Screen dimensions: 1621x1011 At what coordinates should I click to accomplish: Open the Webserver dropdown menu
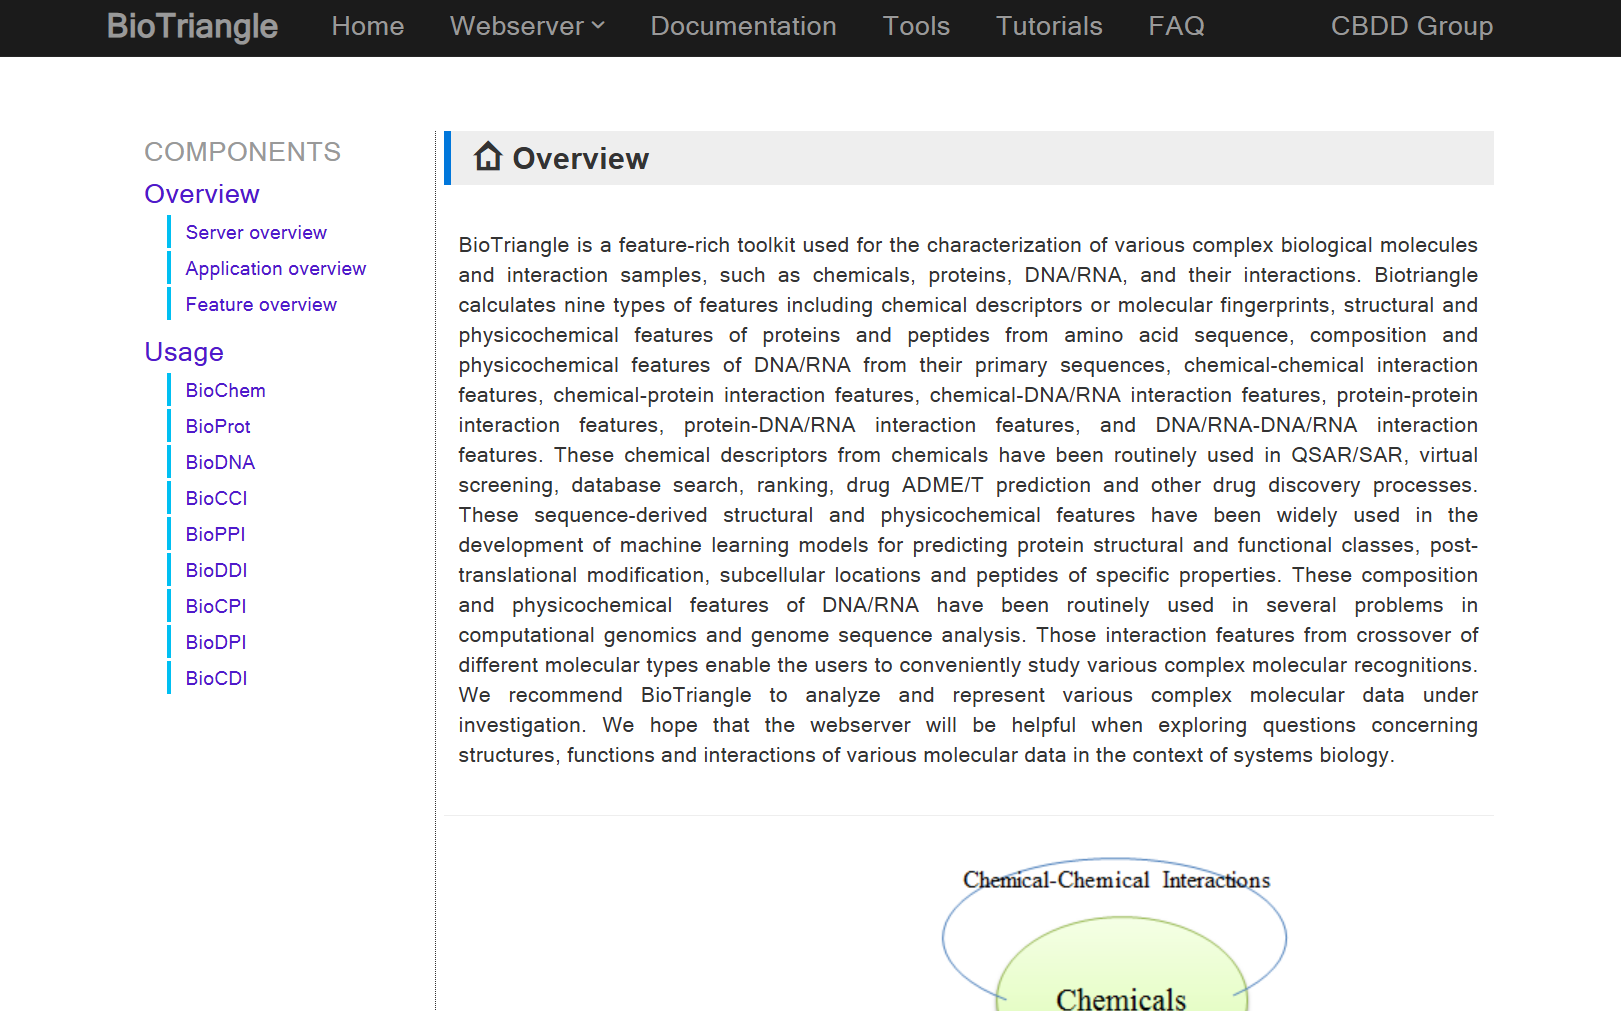527,26
